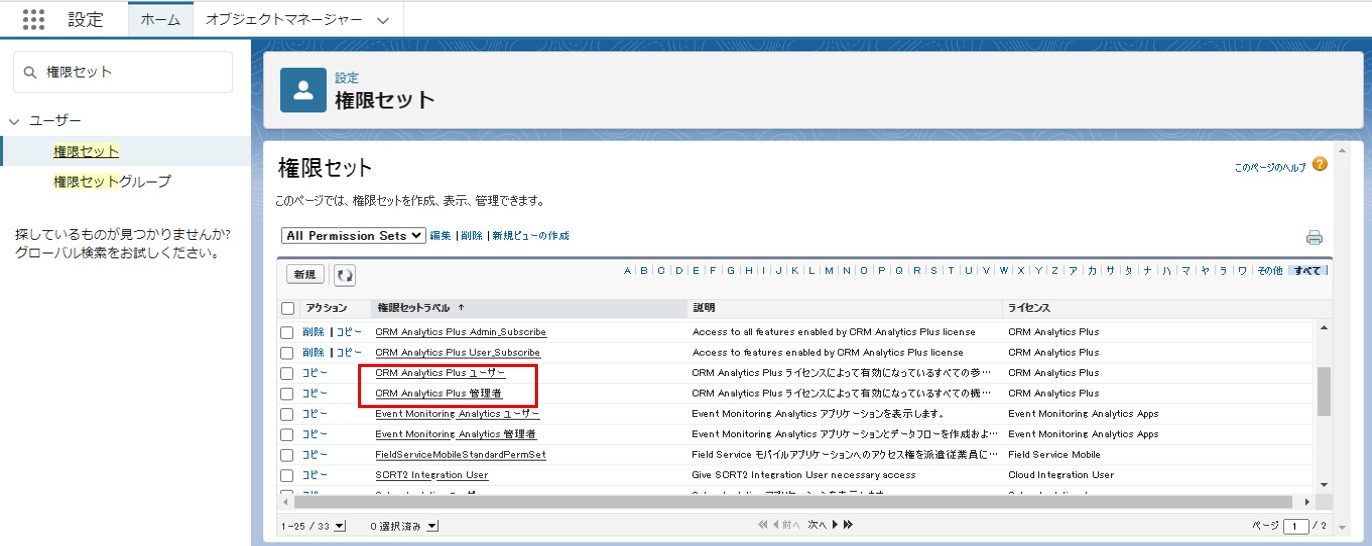Click the Cloud Integration User license cell

pos(1061,476)
